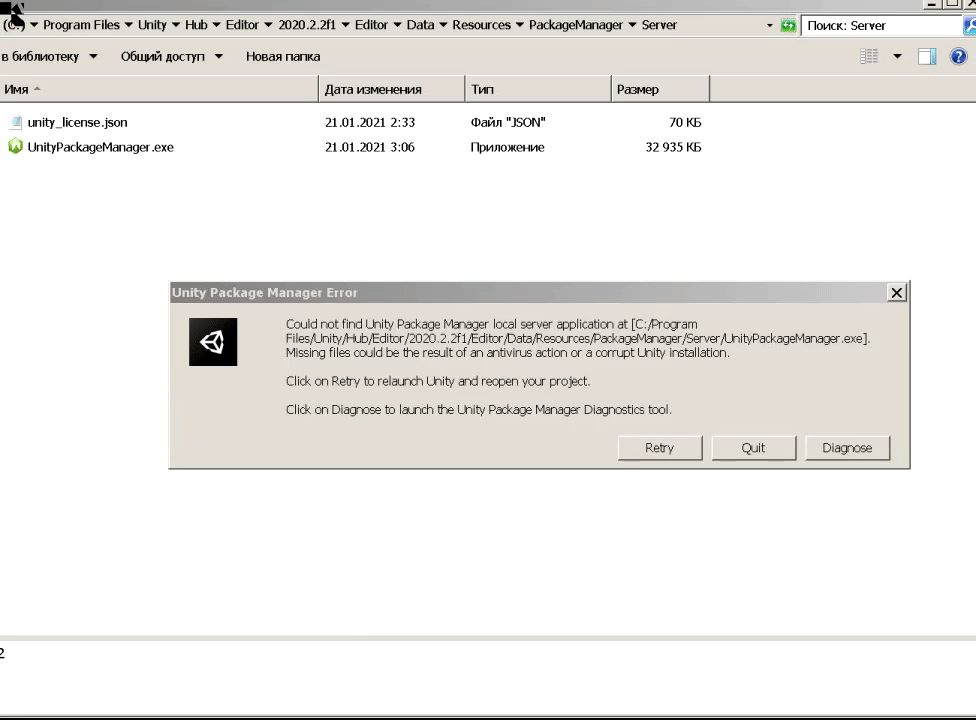Navigate to Data in the breadcrumb

coord(420,25)
